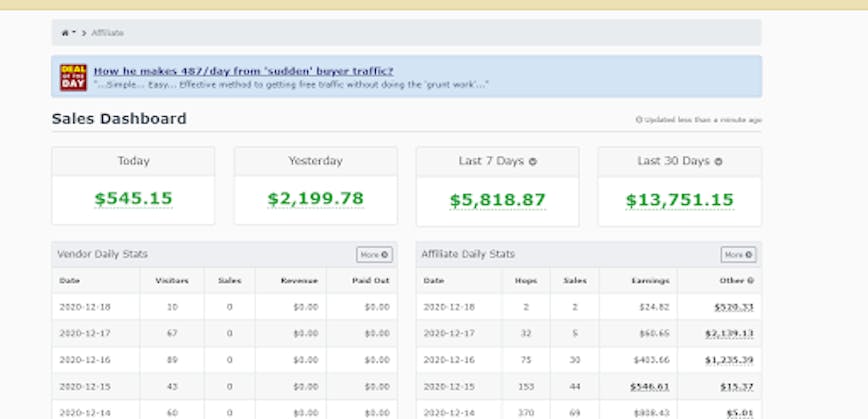Viewport: 868px width, 419px height.
Task: Click the Sales Dashboard heading
Action: coord(119,119)
